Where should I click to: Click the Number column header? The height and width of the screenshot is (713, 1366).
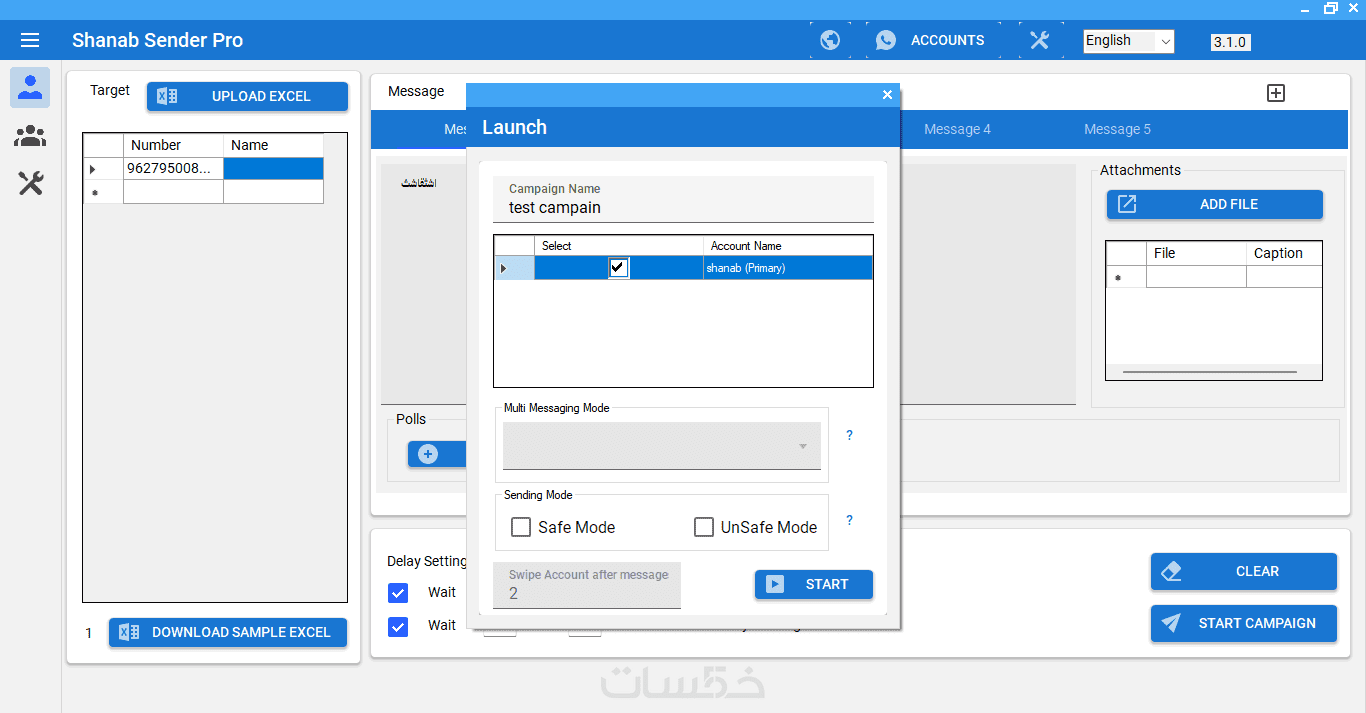pos(173,145)
